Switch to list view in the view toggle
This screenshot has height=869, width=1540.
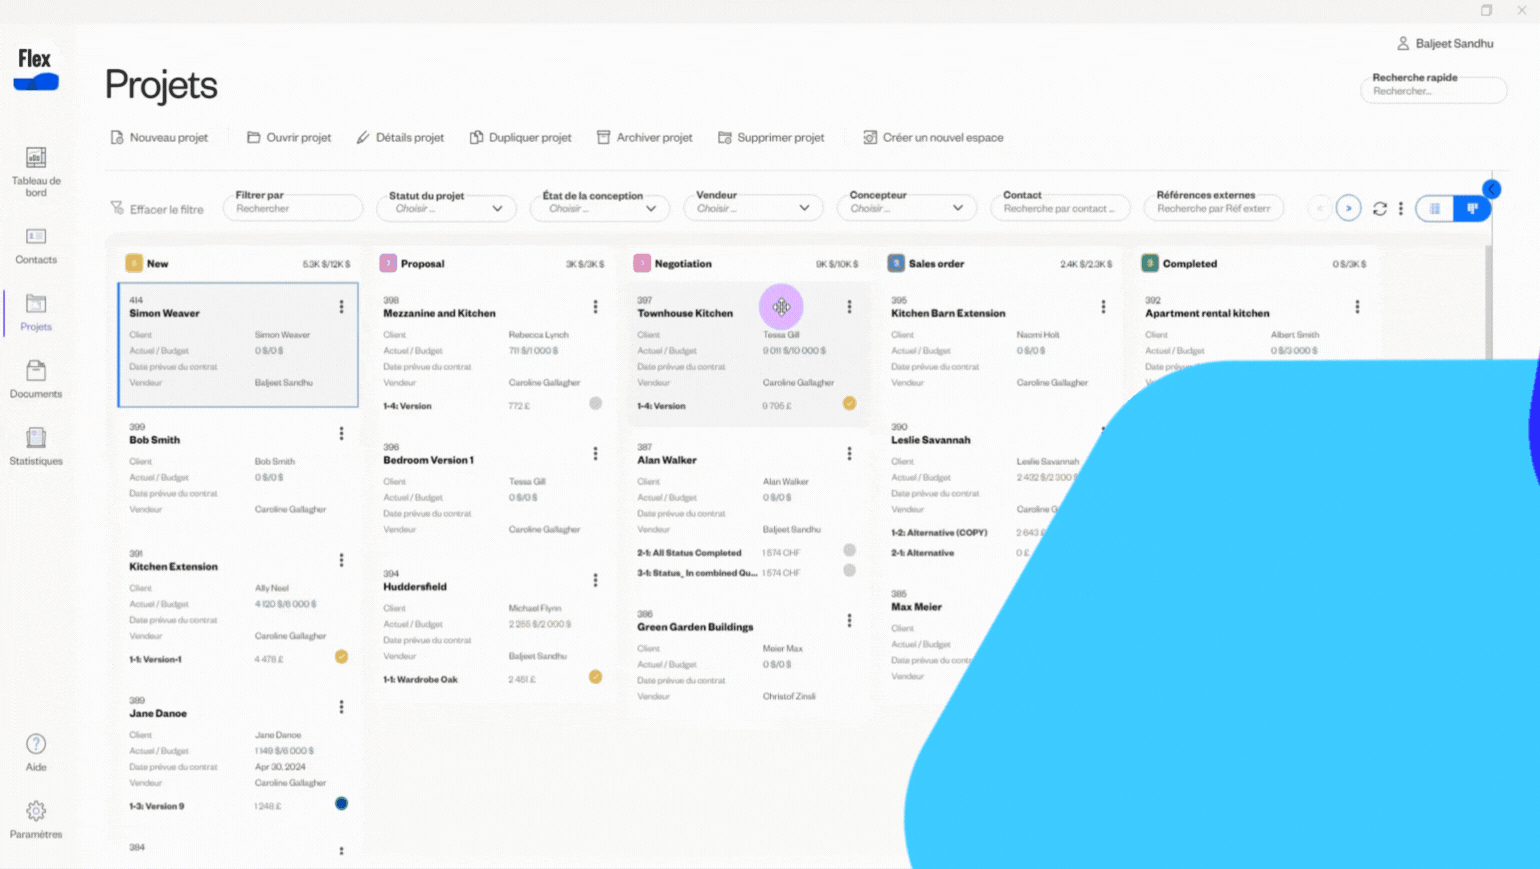1435,208
